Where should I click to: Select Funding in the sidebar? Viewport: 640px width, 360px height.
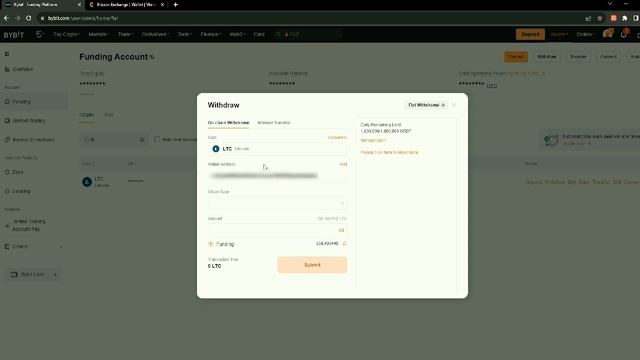[x=33, y=101]
